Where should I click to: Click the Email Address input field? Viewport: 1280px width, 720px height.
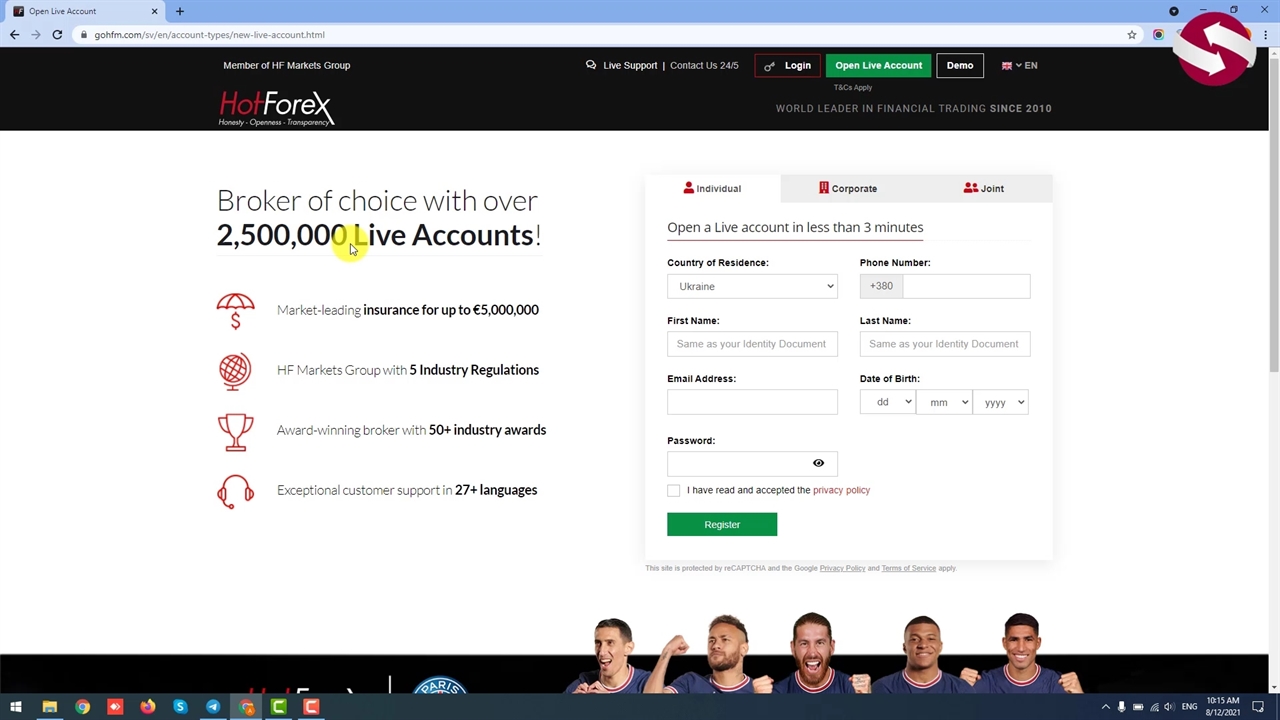[752, 402]
